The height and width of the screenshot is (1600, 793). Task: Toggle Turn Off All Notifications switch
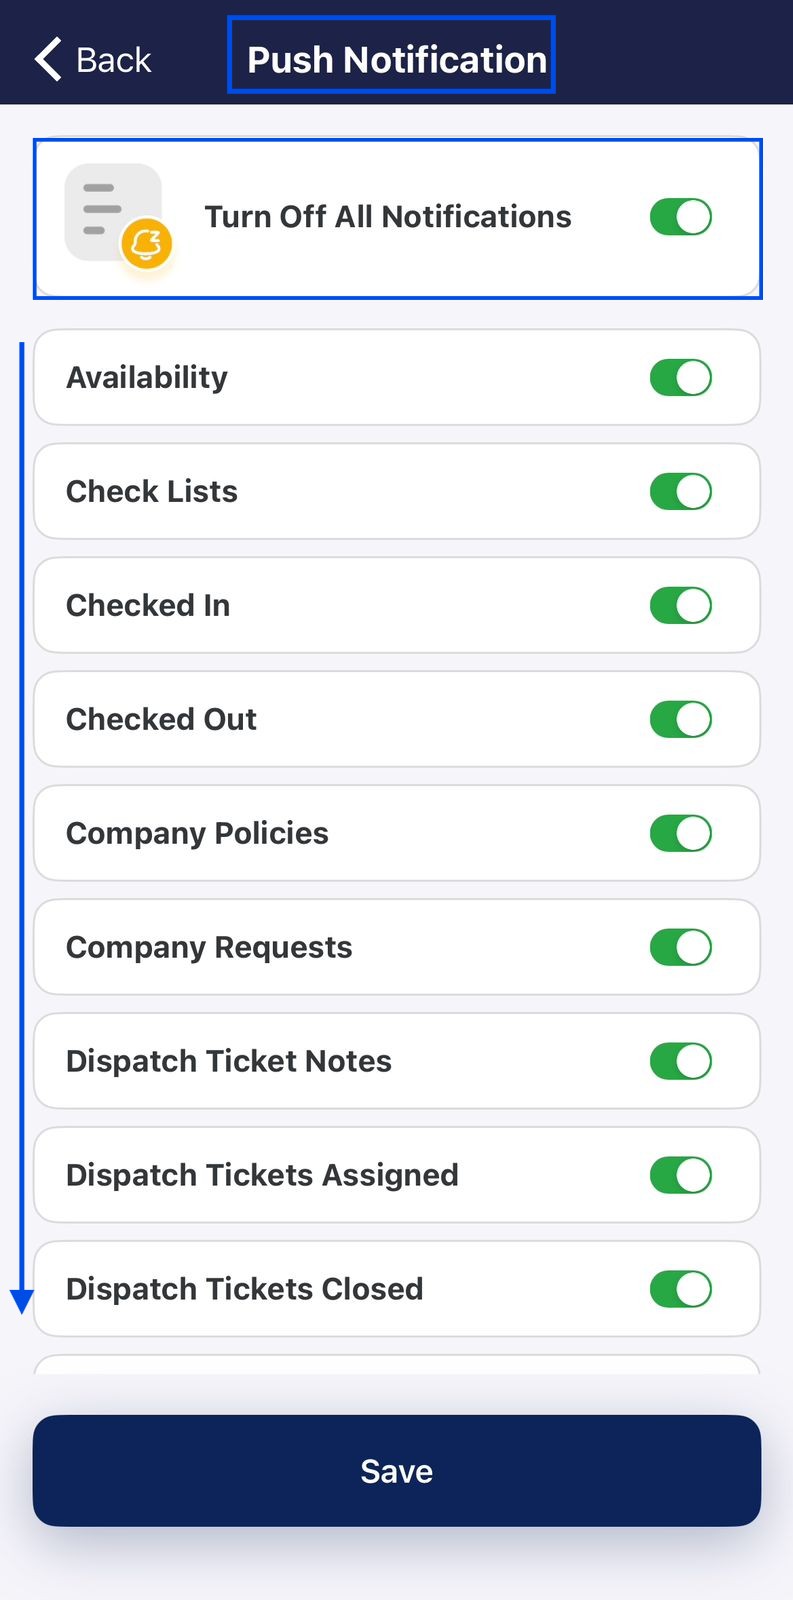click(681, 216)
